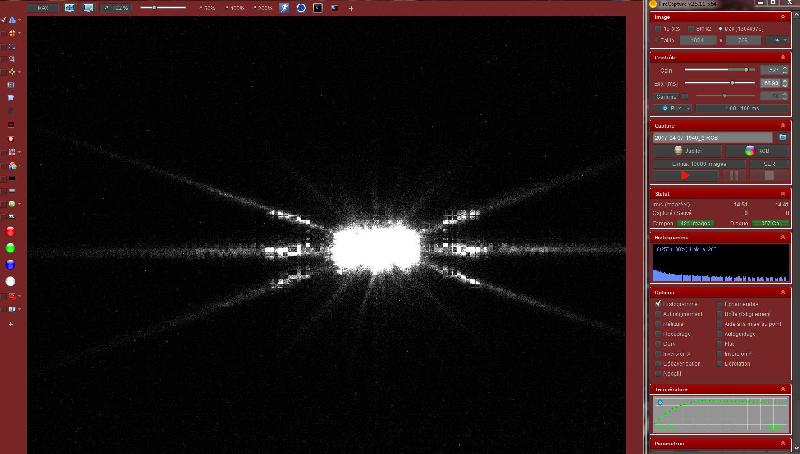Click the running man icon in top toolbar
800x454 pixels.
(284, 8)
